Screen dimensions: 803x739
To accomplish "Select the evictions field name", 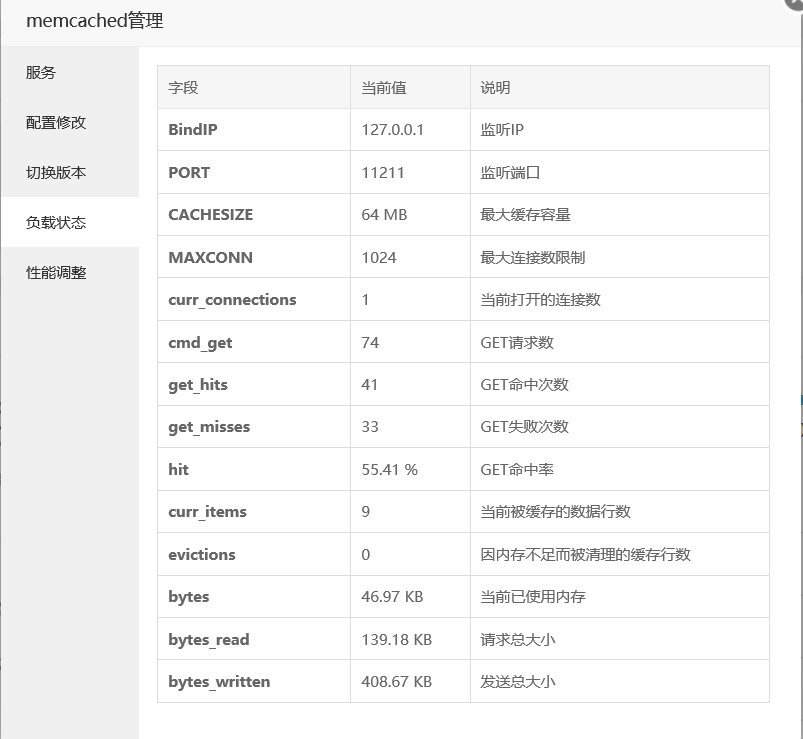I will (202, 555).
